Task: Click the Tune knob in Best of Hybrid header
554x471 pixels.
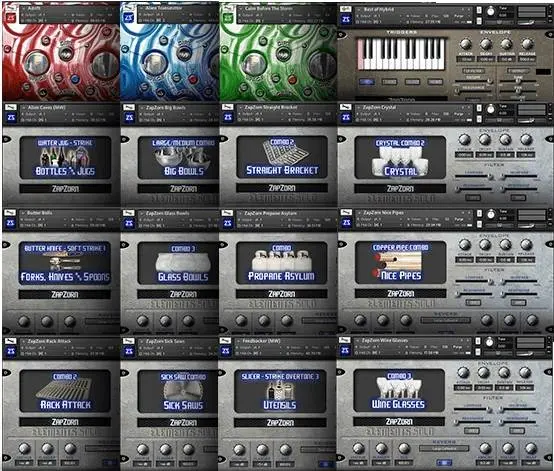Action: (490, 12)
